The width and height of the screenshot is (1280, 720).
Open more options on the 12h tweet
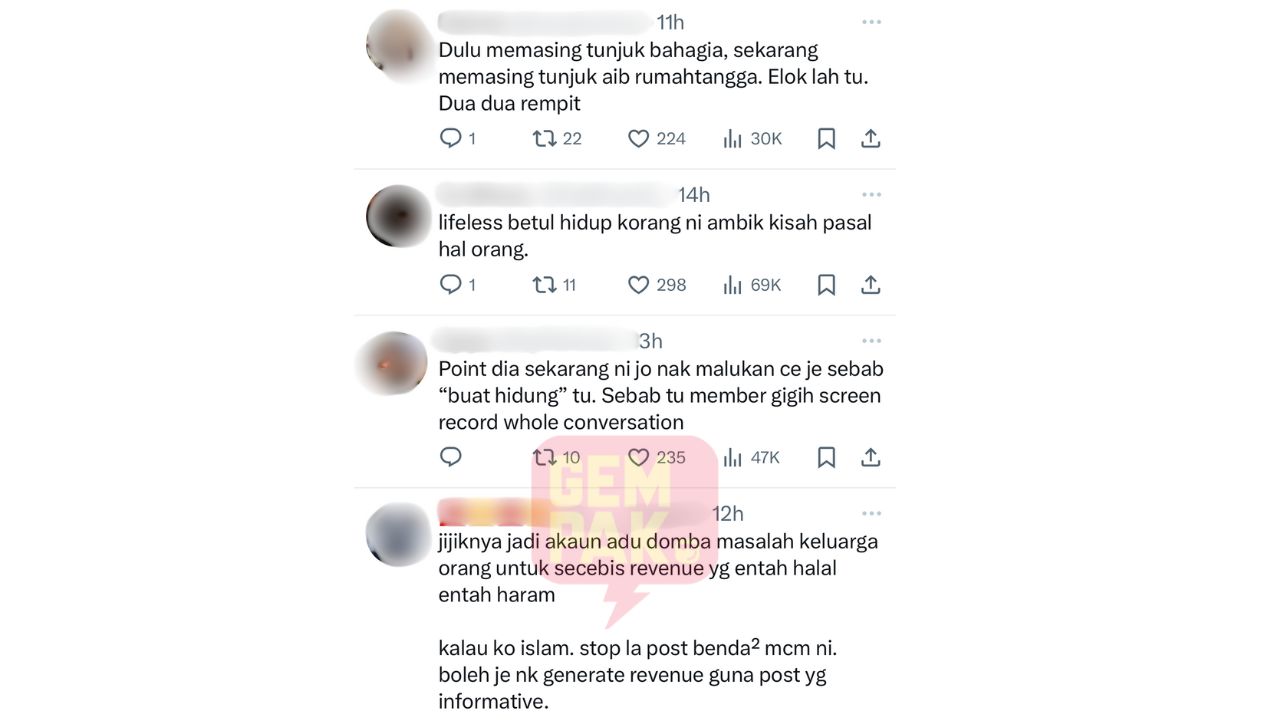pos(872,514)
